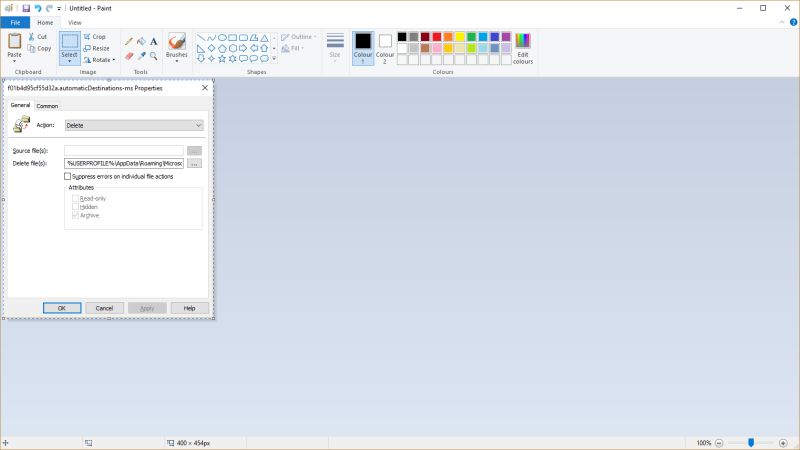800x450 pixels.
Task: Choose the Polygon shape
Action: (254, 38)
